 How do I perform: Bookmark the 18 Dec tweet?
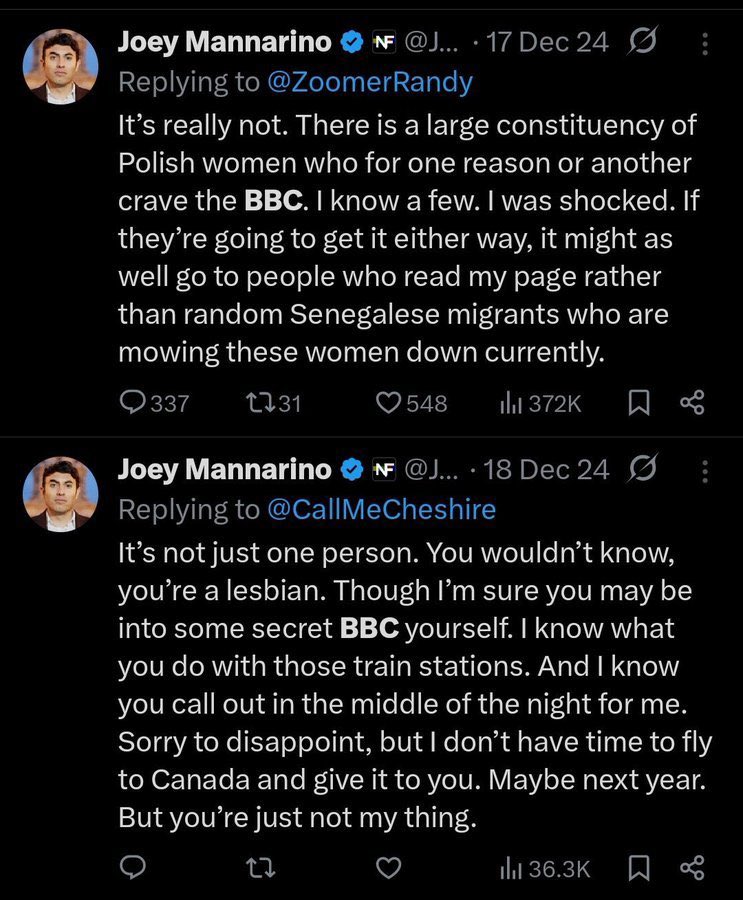pyautogui.click(x=638, y=868)
